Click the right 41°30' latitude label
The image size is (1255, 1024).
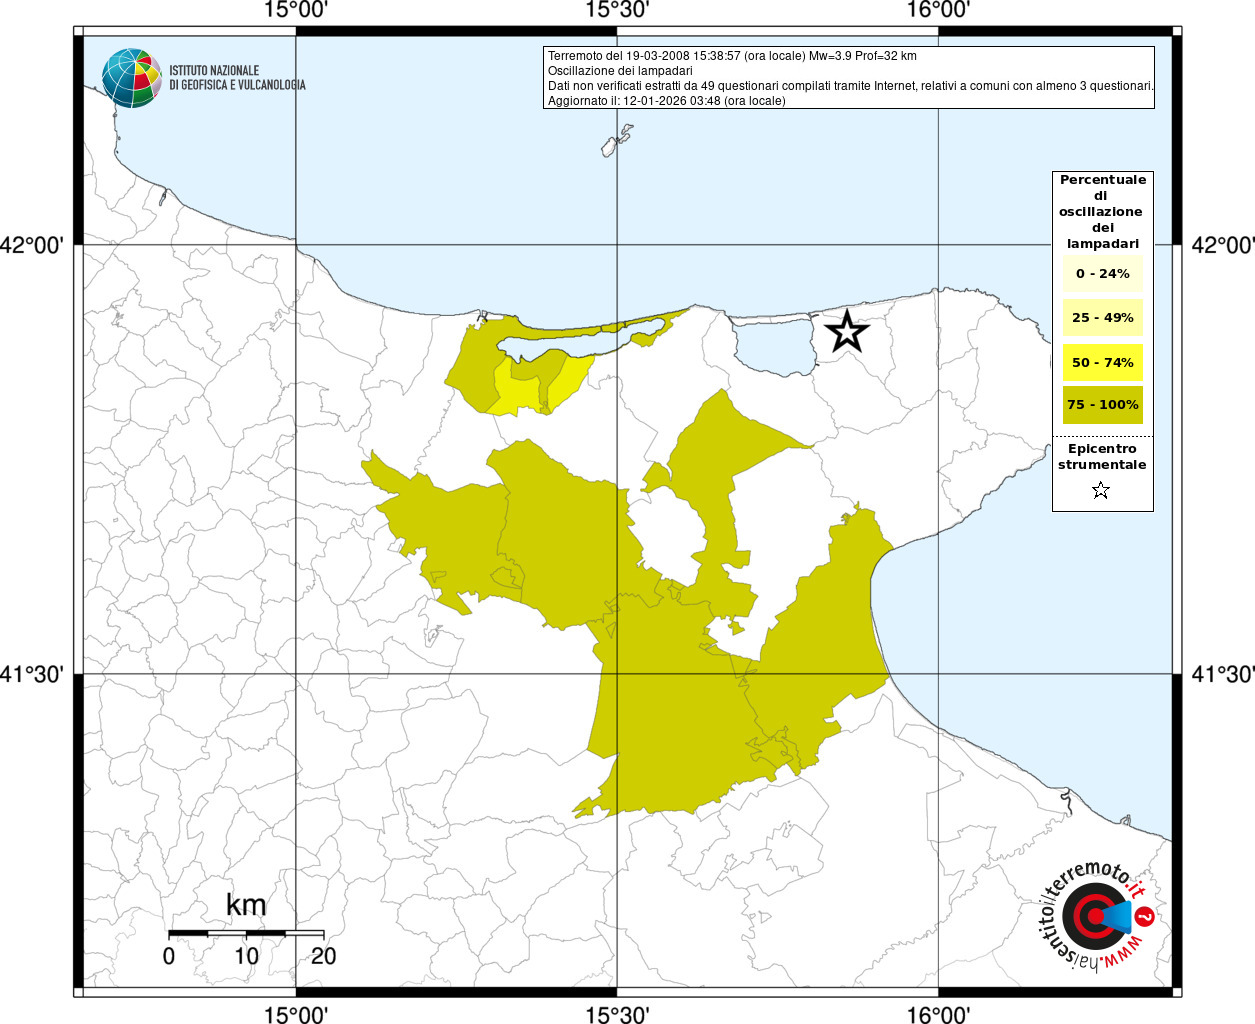[1223, 674]
